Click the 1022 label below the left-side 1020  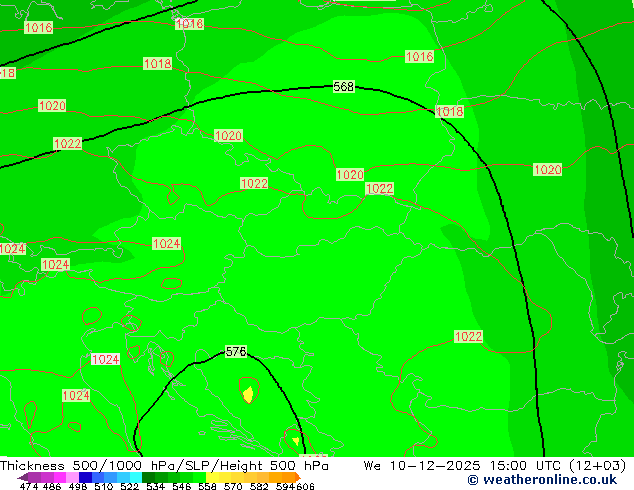pyautogui.click(x=68, y=143)
